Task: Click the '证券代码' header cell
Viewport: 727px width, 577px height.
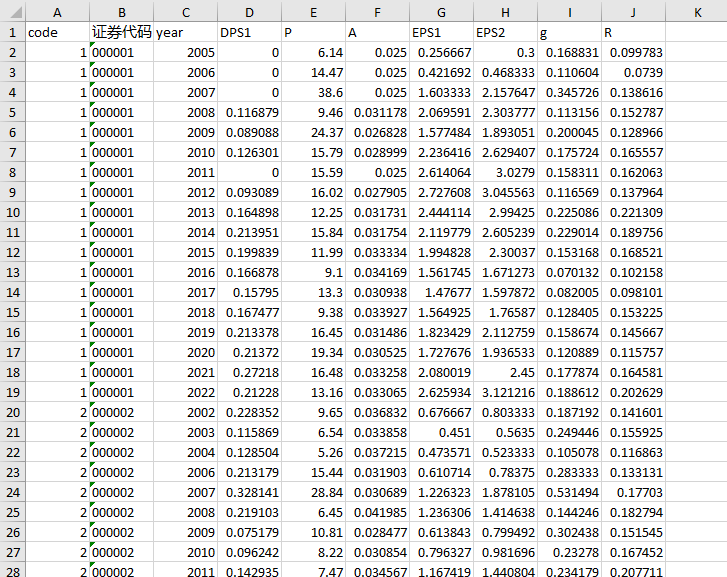Action: [x=121, y=32]
